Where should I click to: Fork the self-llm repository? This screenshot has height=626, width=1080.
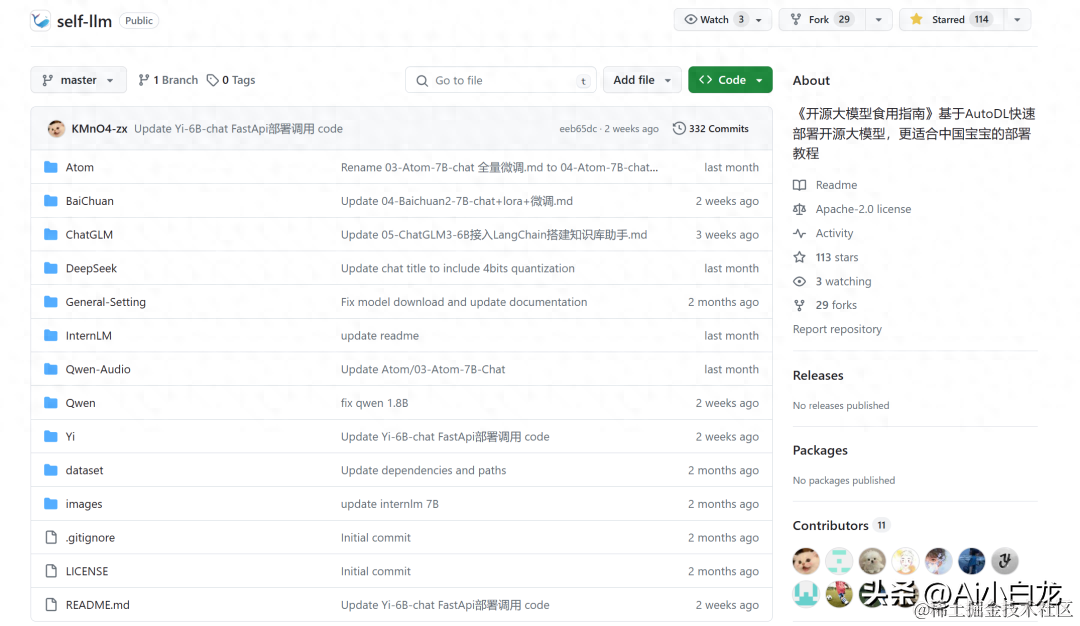click(822, 20)
